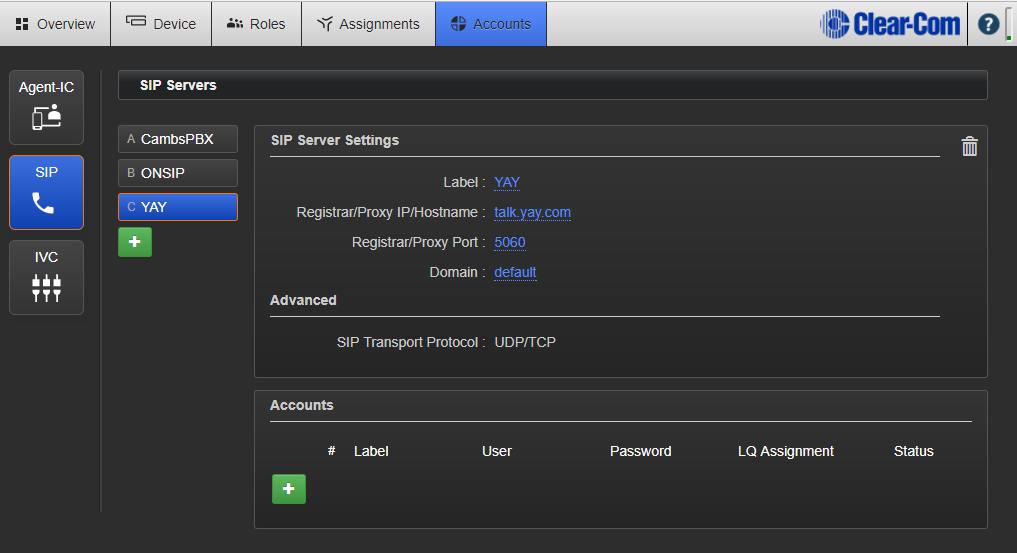Viewport: 1017px width, 553px height.
Task: Add new account with plus button
Action: [x=289, y=489]
